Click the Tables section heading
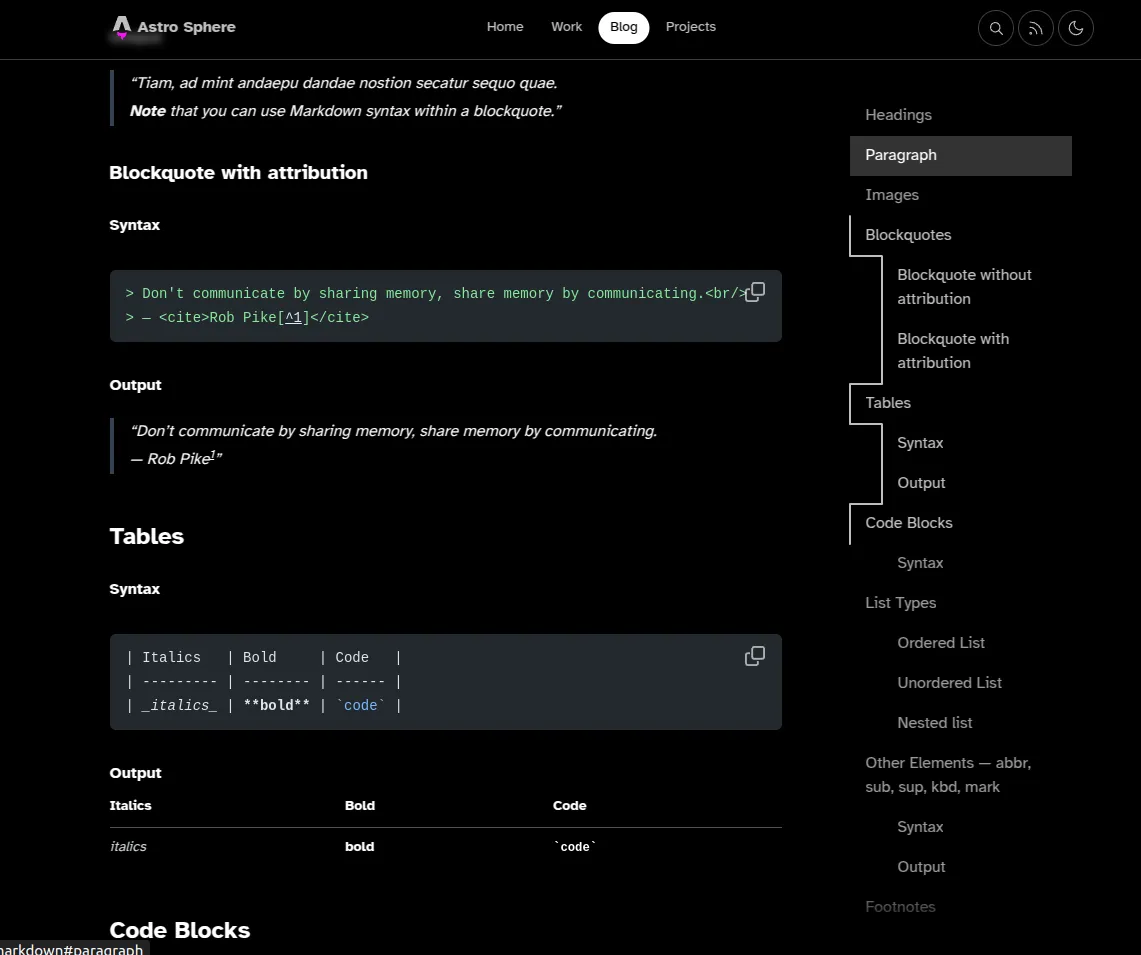 tap(146, 536)
